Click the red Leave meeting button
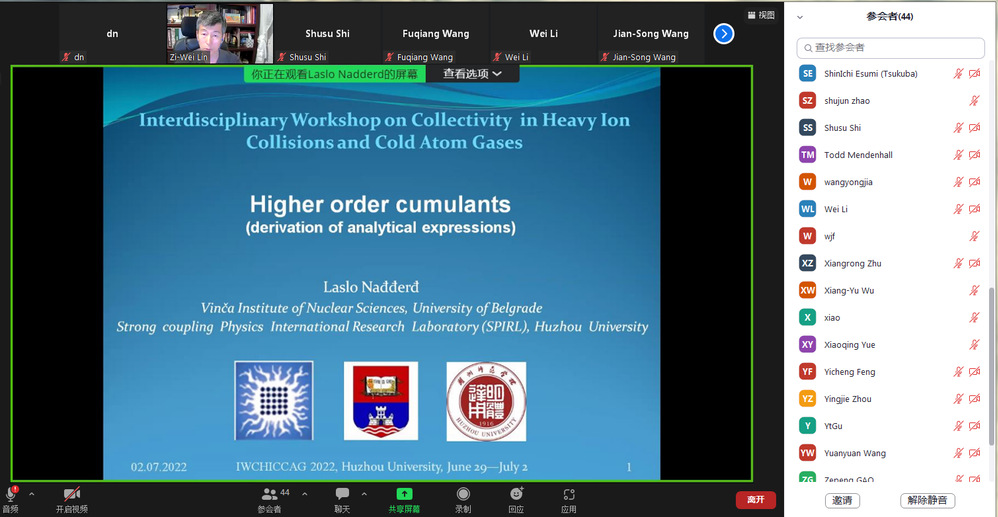This screenshot has height=517, width=998. 755,499
